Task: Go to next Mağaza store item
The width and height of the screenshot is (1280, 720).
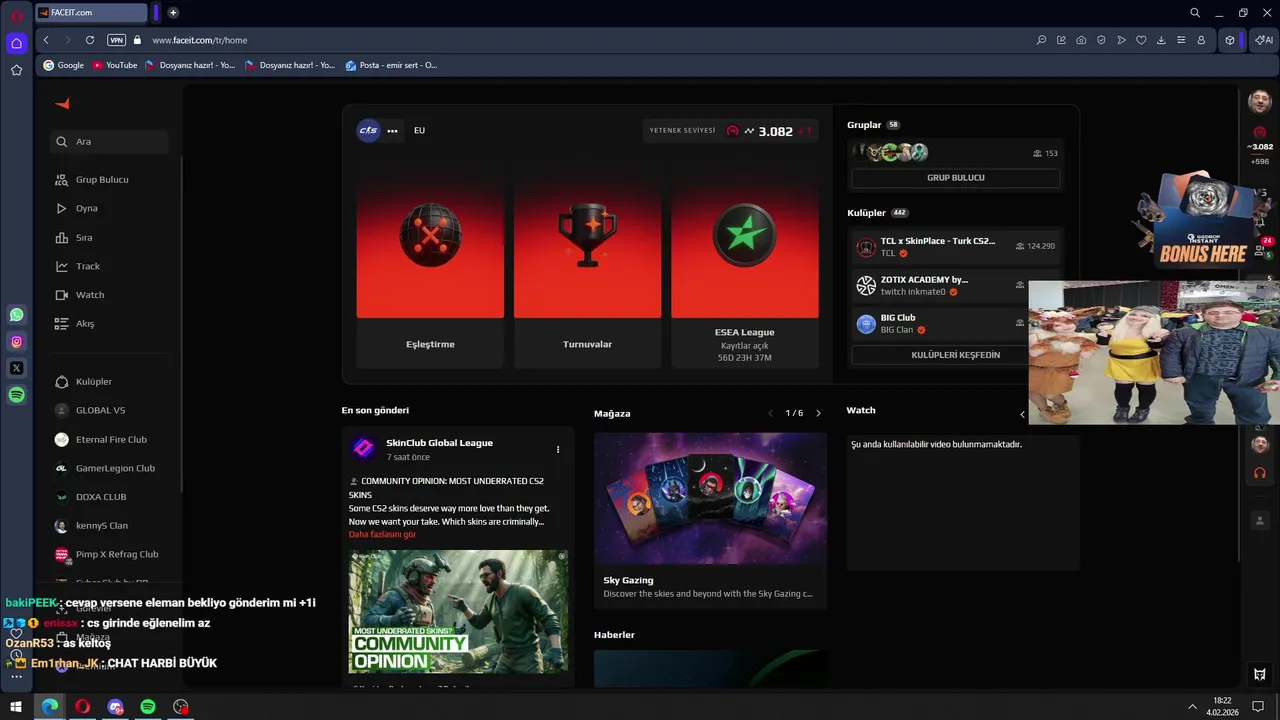Action: coord(818,413)
